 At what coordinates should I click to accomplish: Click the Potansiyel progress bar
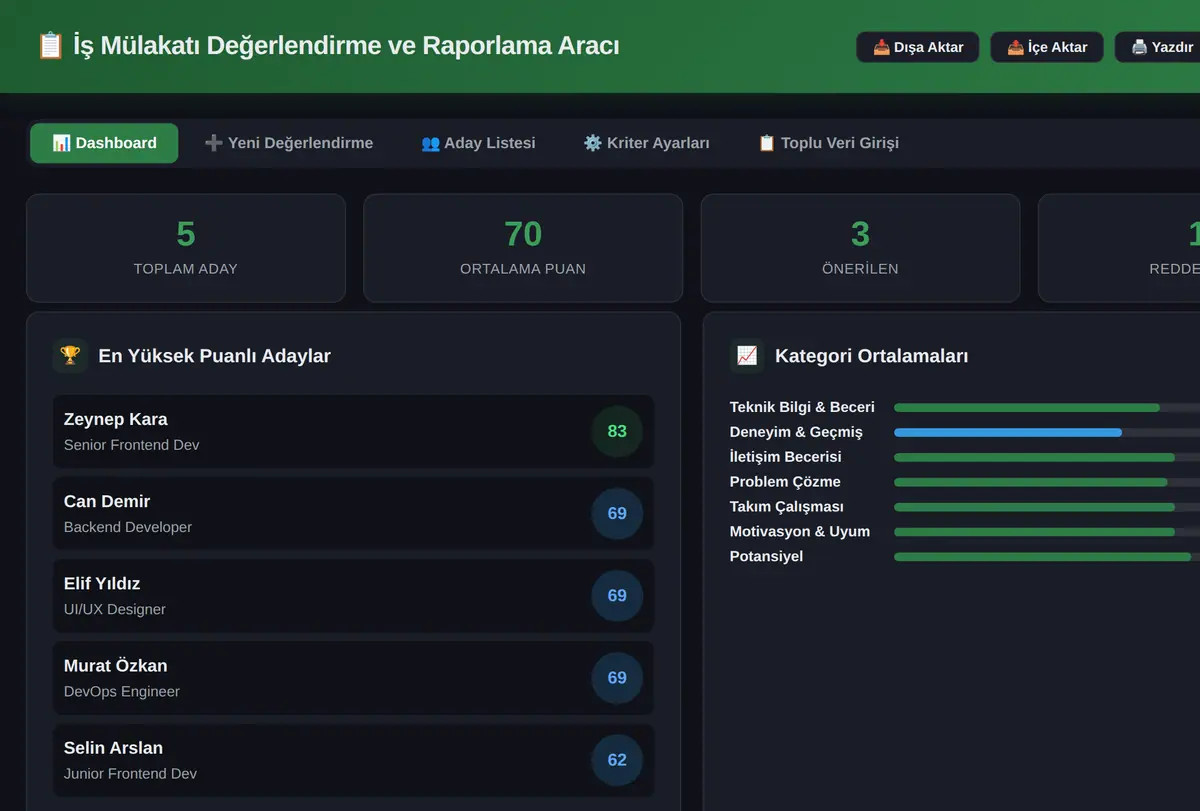[1047, 556]
